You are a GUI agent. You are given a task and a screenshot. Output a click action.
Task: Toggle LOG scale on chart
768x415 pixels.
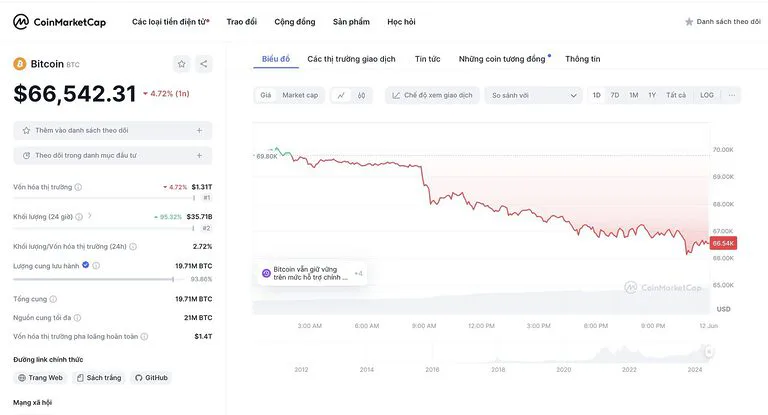(x=707, y=95)
